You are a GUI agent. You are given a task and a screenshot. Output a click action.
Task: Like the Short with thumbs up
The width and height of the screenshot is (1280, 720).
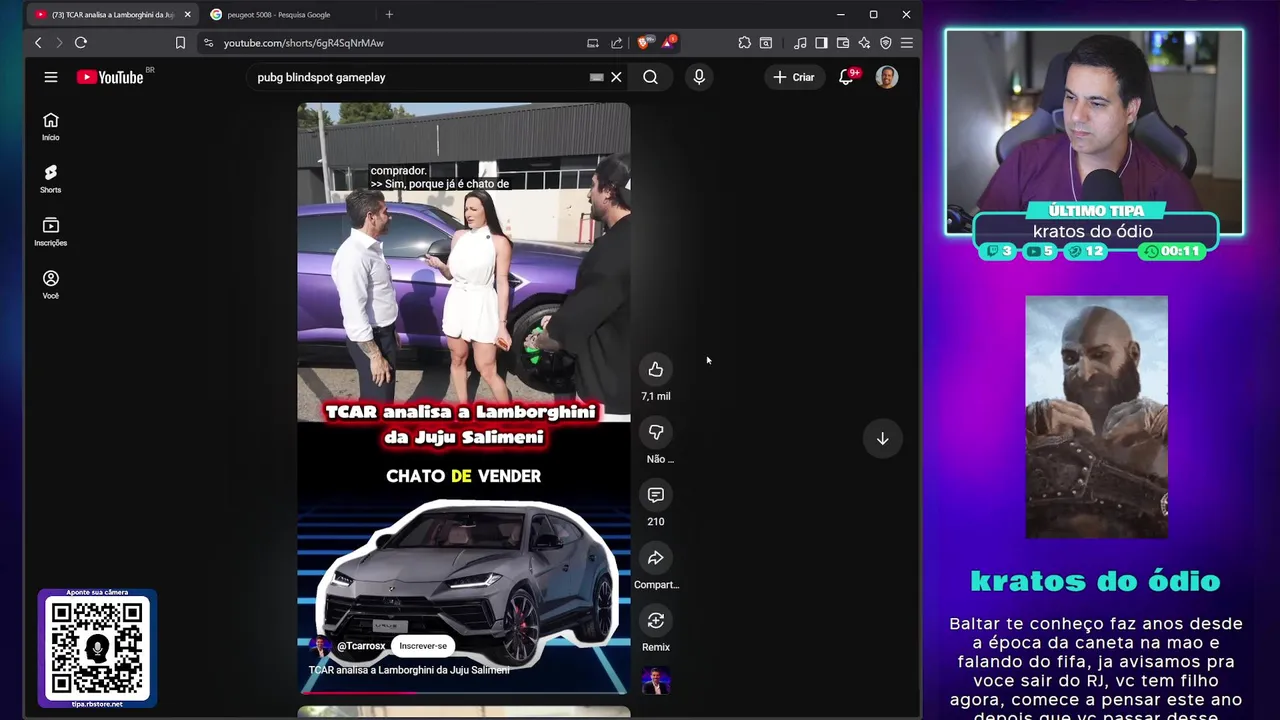656,370
